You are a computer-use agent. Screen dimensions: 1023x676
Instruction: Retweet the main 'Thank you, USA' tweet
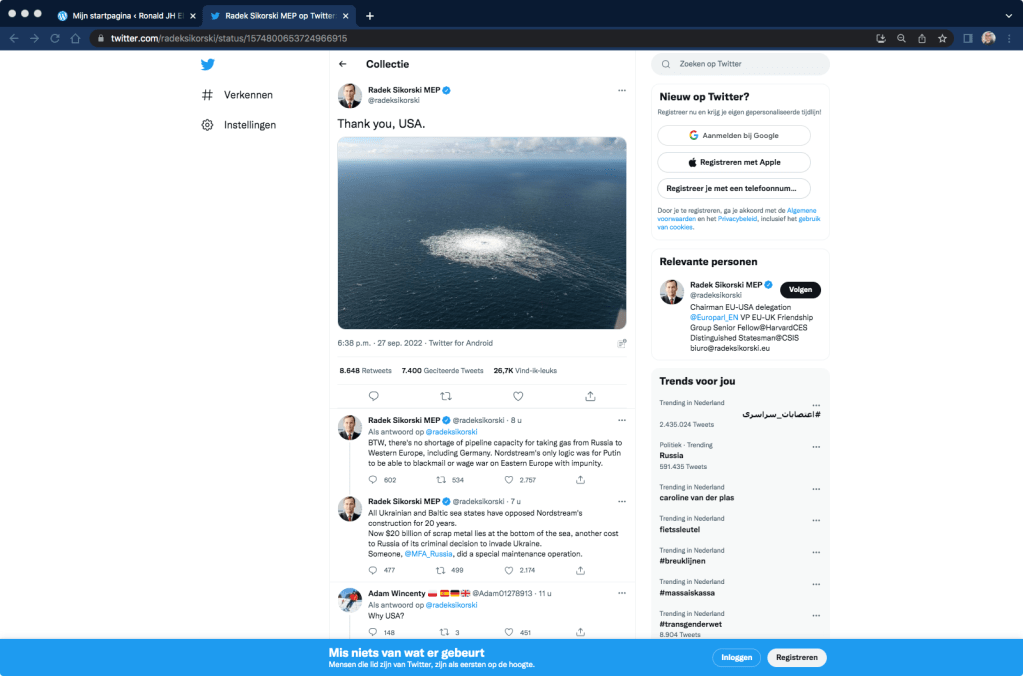446,396
